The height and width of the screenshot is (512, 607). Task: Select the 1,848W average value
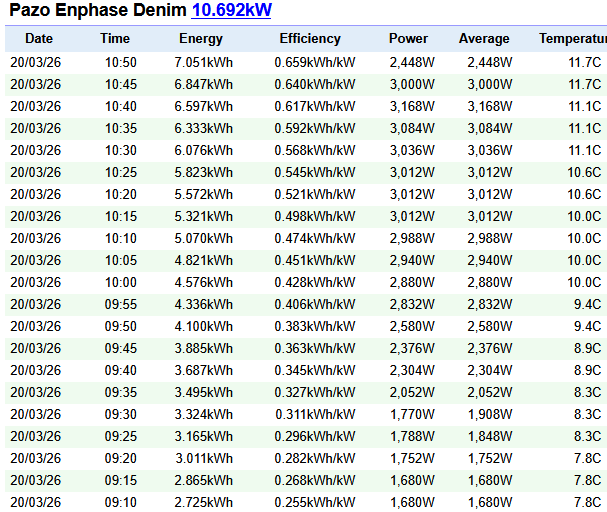pyautogui.click(x=490, y=437)
